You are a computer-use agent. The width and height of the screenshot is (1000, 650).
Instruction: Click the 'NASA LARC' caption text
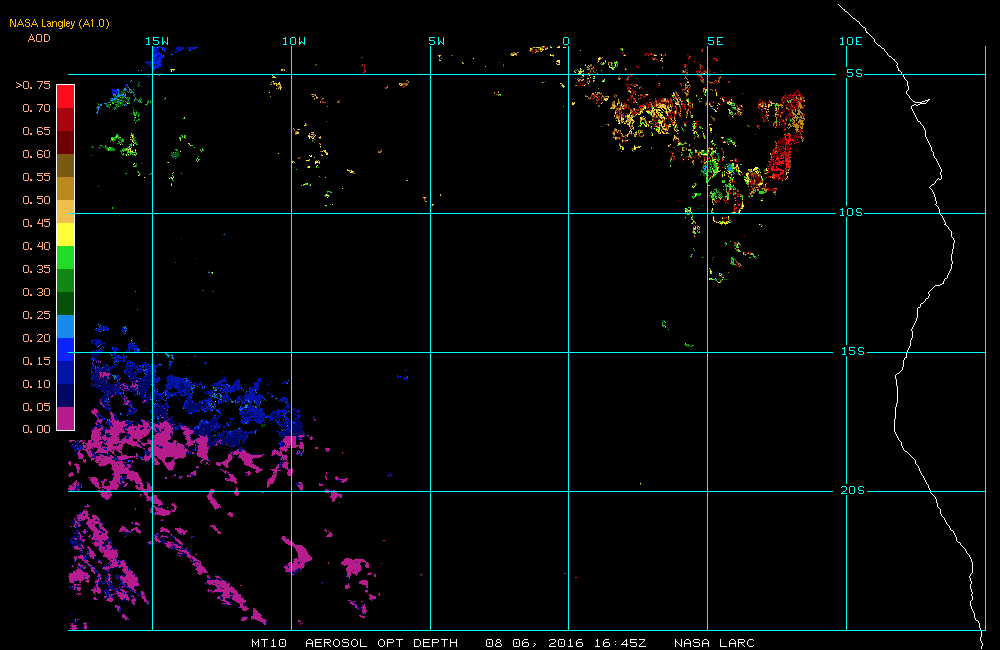[x=714, y=643]
